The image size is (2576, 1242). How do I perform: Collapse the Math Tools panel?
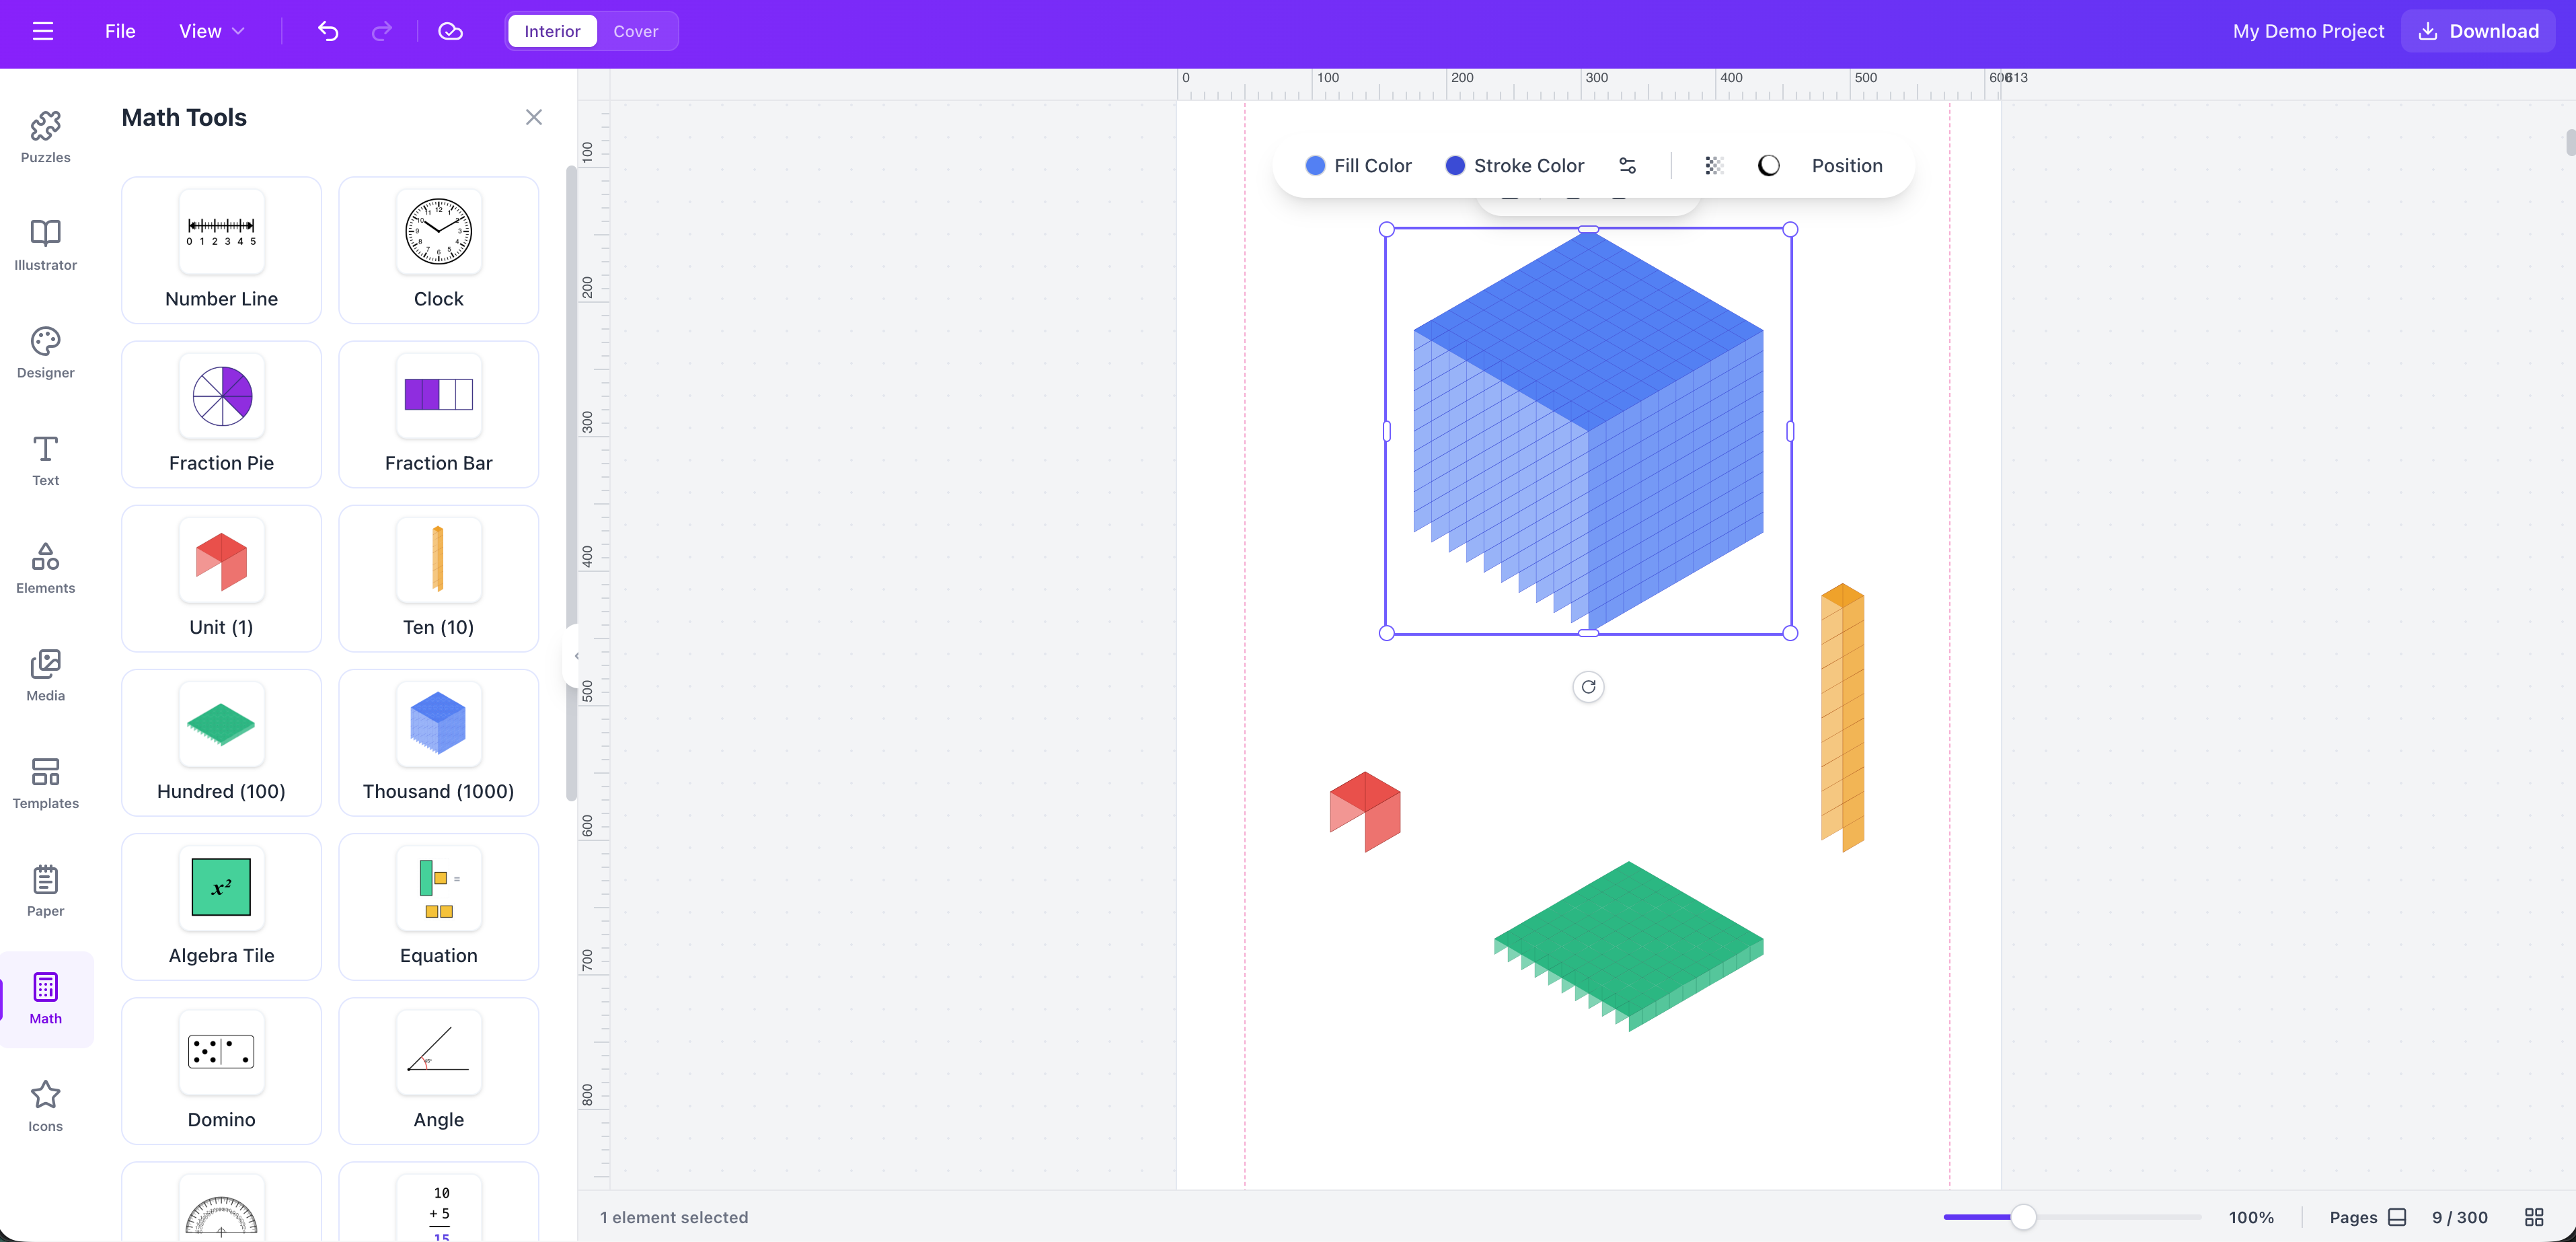pyautogui.click(x=533, y=117)
